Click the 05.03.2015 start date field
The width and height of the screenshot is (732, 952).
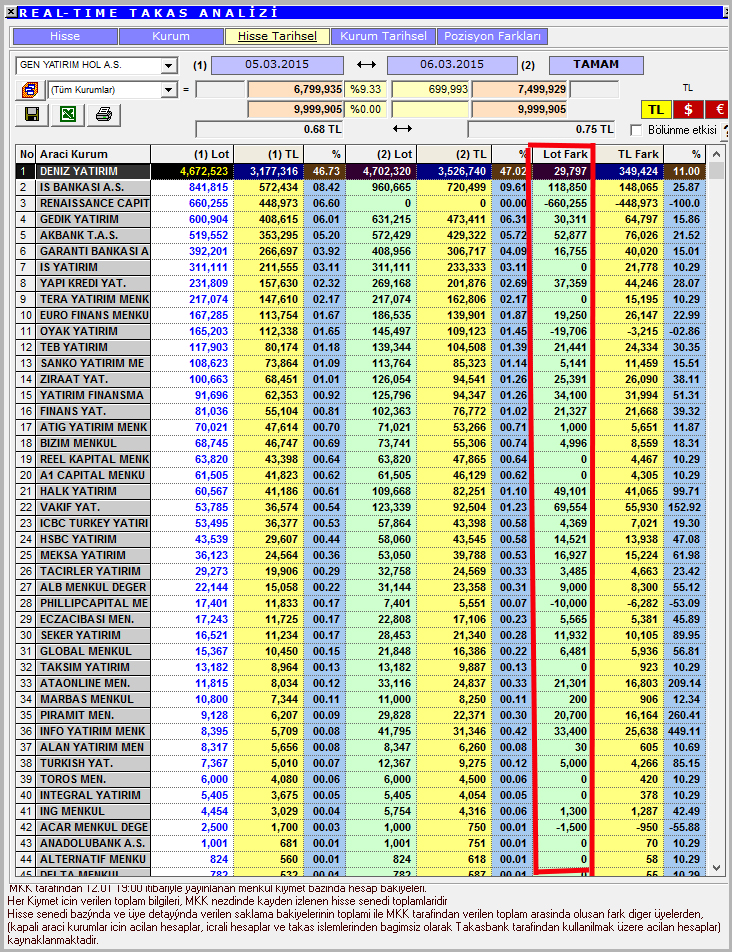point(277,65)
